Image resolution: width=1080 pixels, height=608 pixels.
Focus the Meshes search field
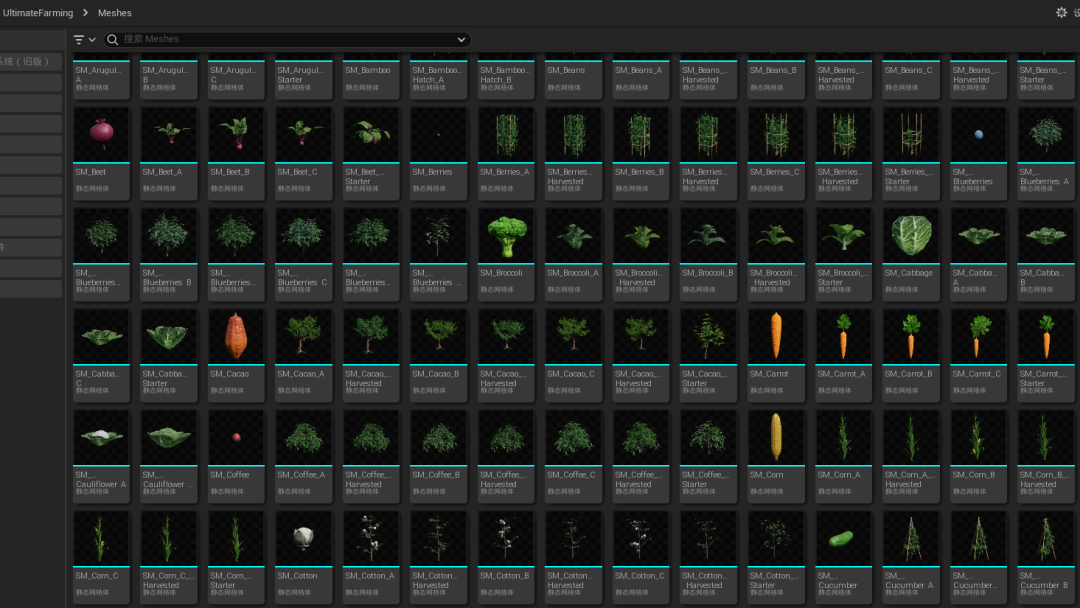click(287, 39)
